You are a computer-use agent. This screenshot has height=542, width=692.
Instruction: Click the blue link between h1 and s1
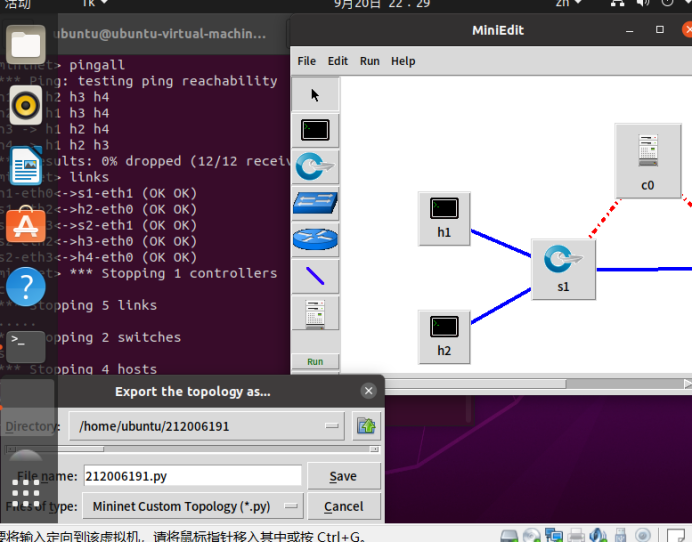click(x=501, y=243)
